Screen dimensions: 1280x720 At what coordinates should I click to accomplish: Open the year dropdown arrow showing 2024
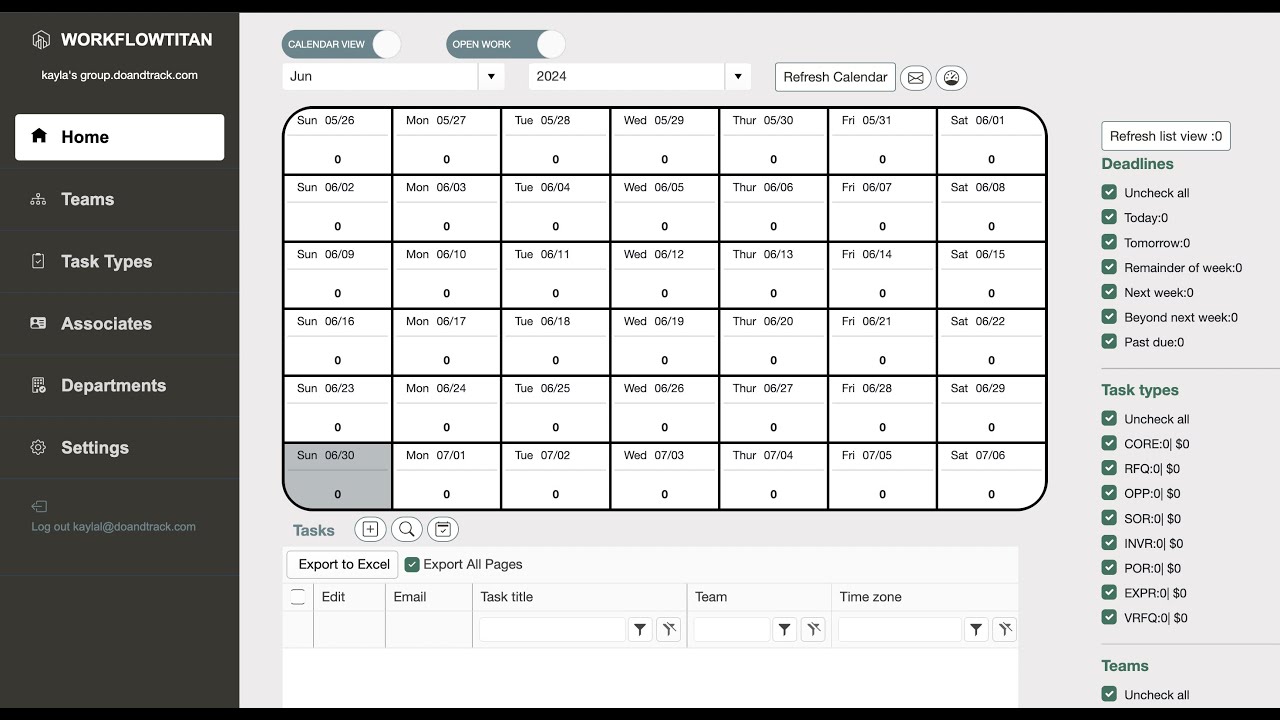737,76
